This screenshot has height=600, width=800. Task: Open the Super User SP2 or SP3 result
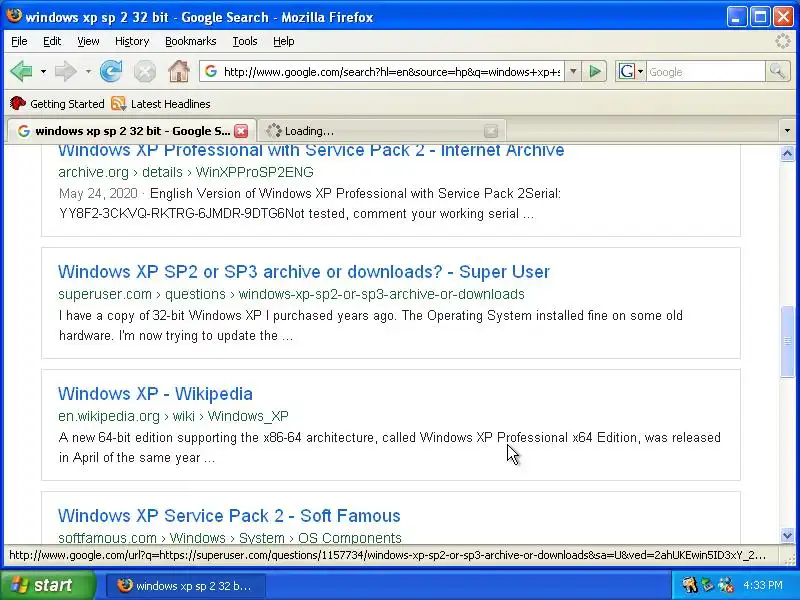coord(304,272)
